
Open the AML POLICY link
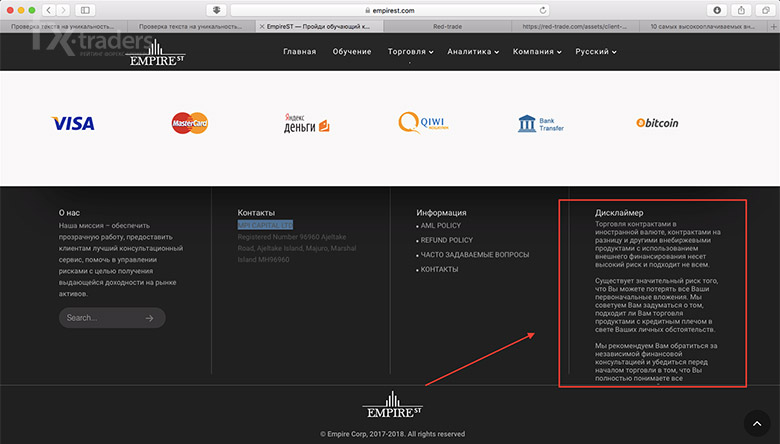(441, 225)
